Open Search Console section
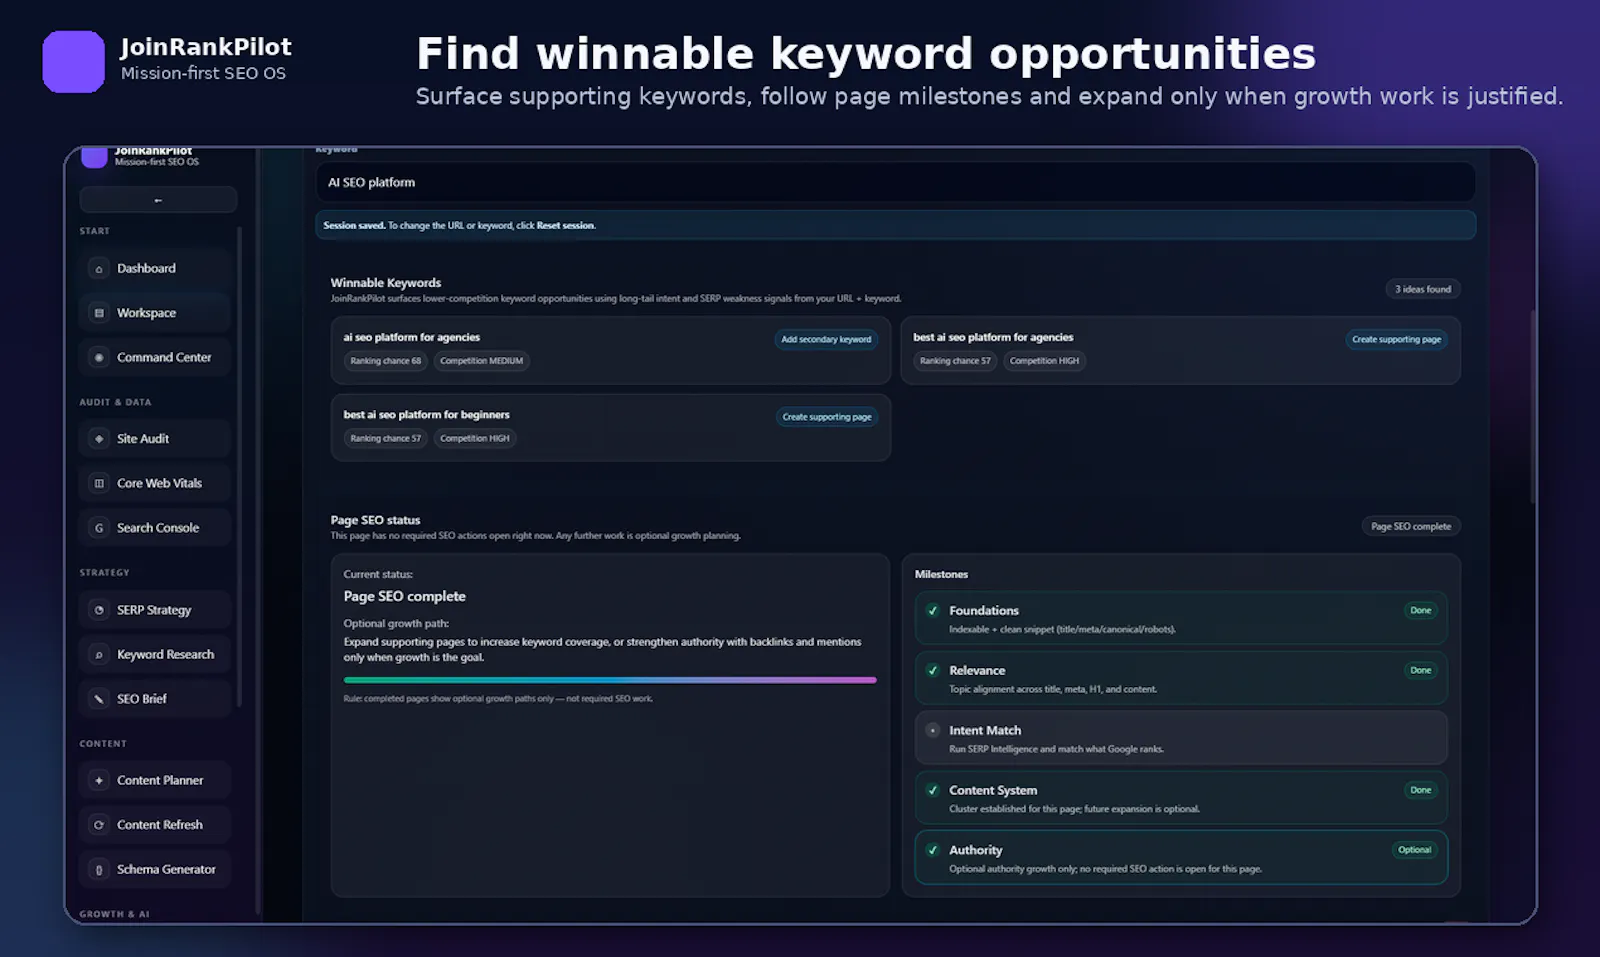The image size is (1600, 957). [155, 528]
